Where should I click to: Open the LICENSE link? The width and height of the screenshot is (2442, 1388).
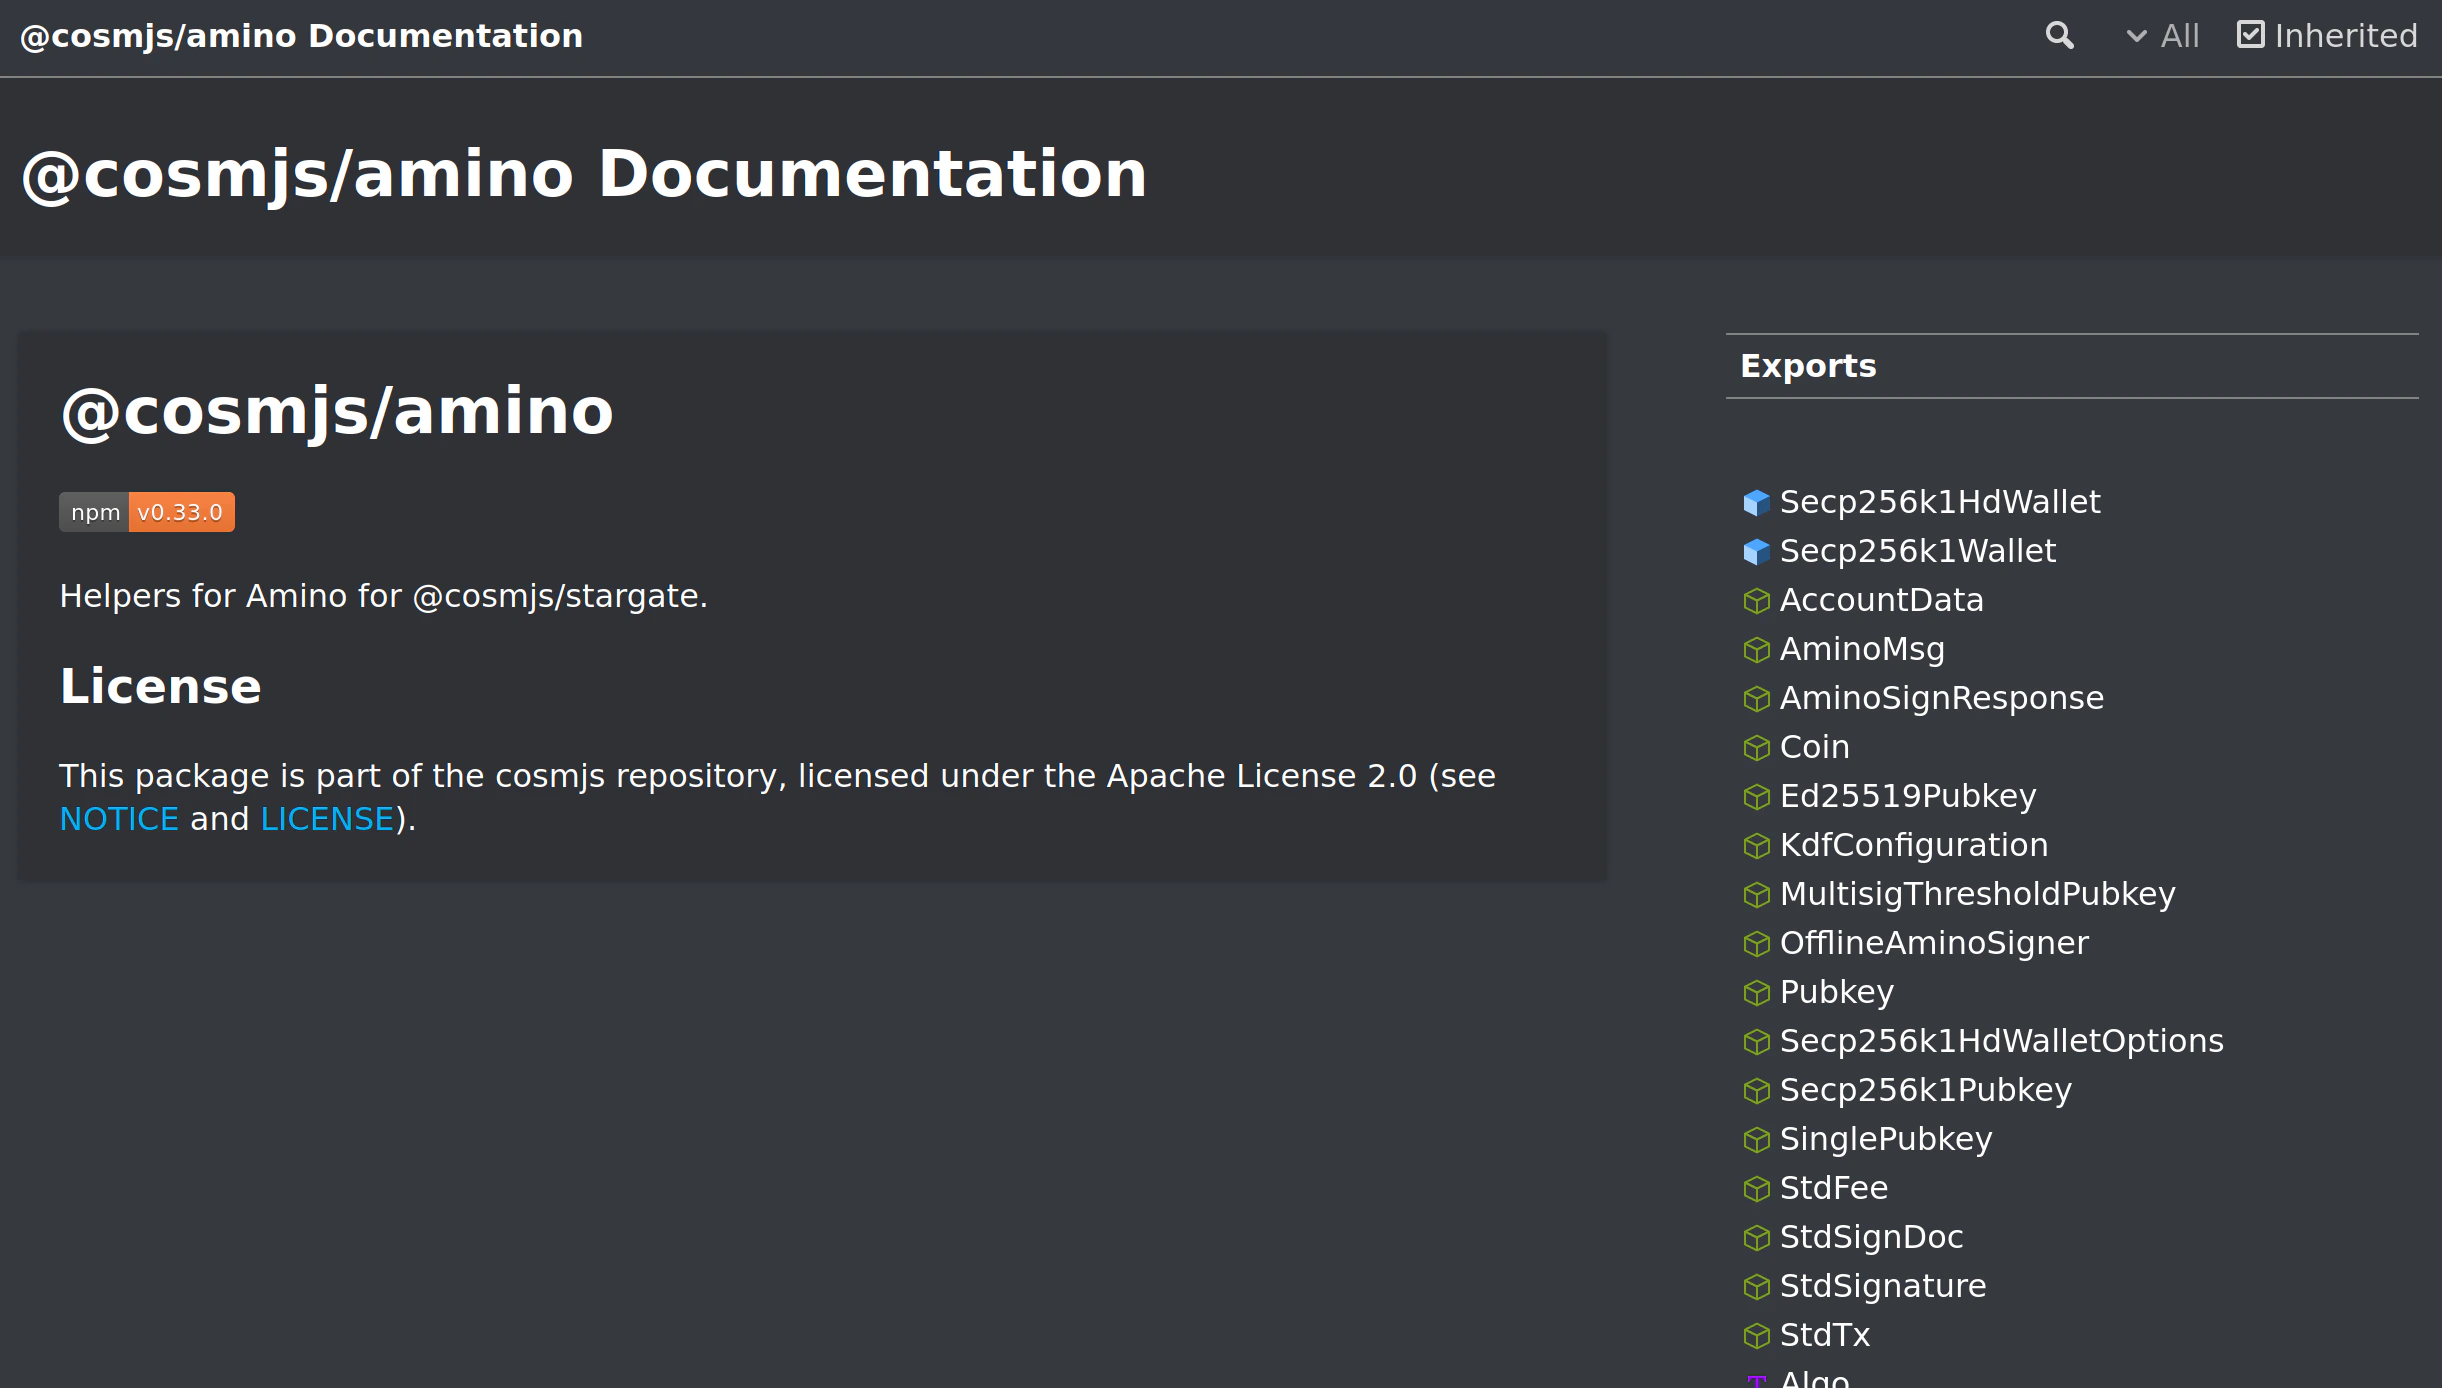point(326,818)
